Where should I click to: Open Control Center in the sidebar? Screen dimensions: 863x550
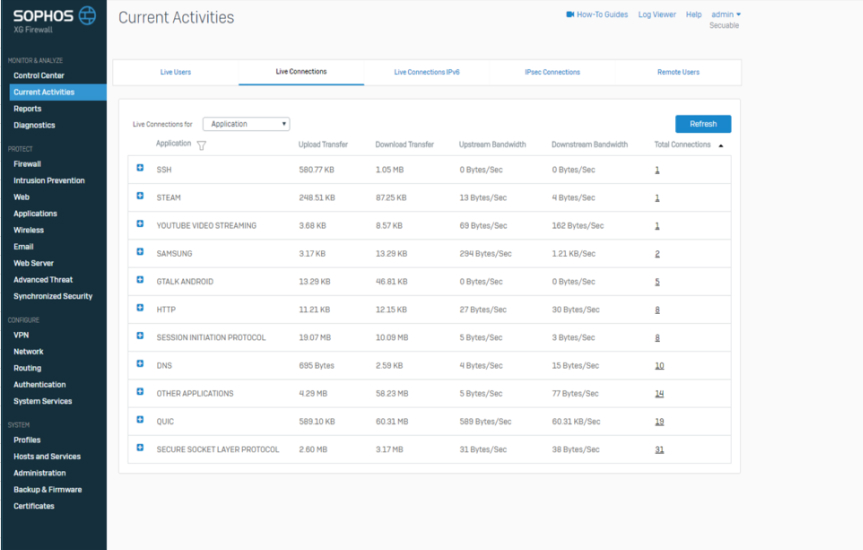click(x=39, y=76)
